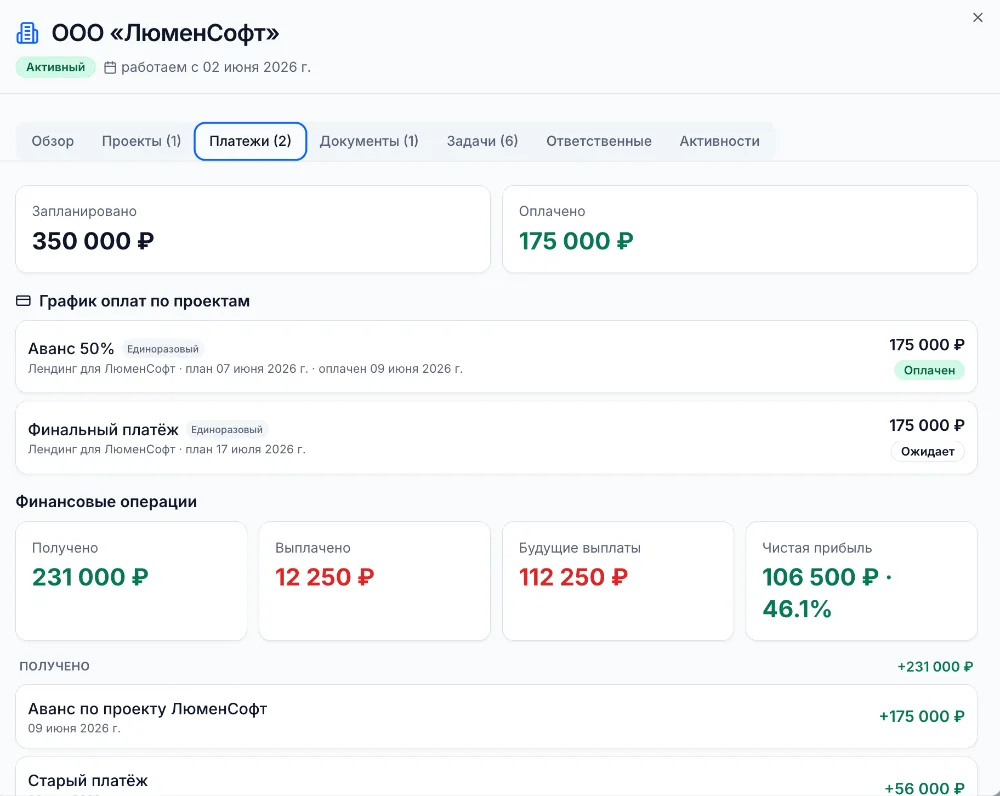
Task: Click the Выплачено 12 250 ₽ card
Action: (x=374, y=581)
